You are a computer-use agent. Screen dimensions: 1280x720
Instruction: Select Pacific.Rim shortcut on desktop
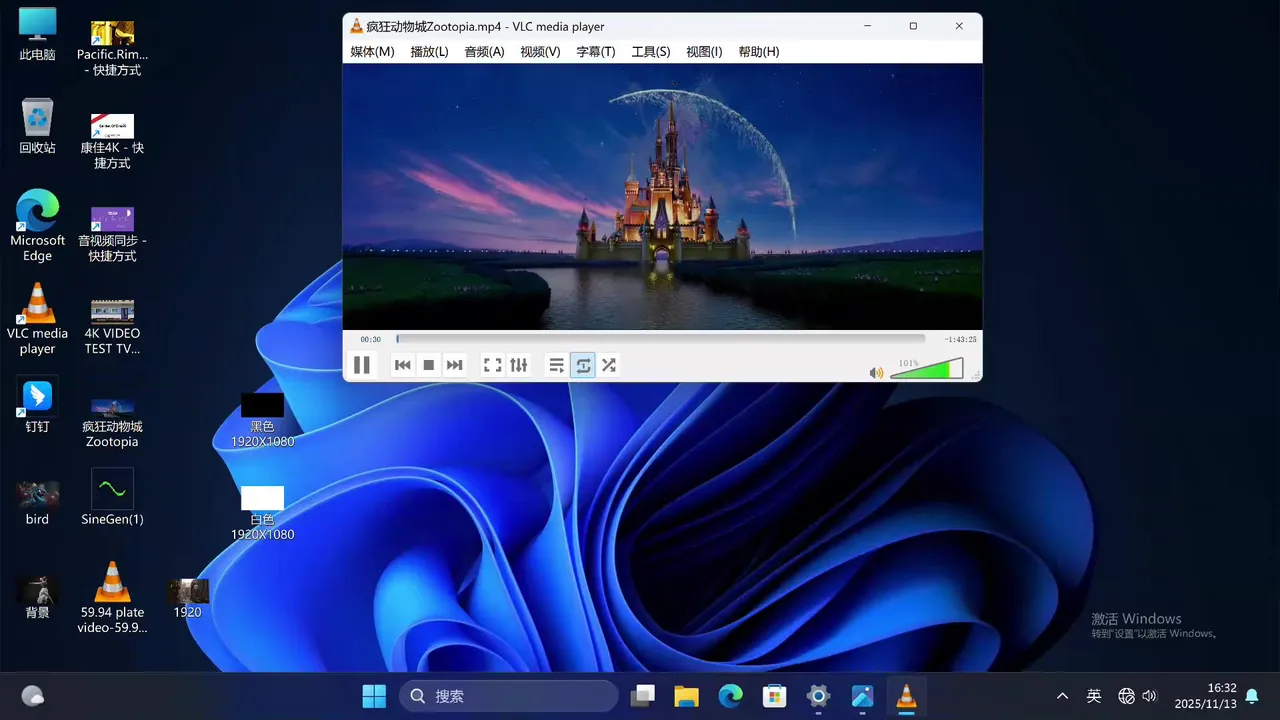pos(112,48)
